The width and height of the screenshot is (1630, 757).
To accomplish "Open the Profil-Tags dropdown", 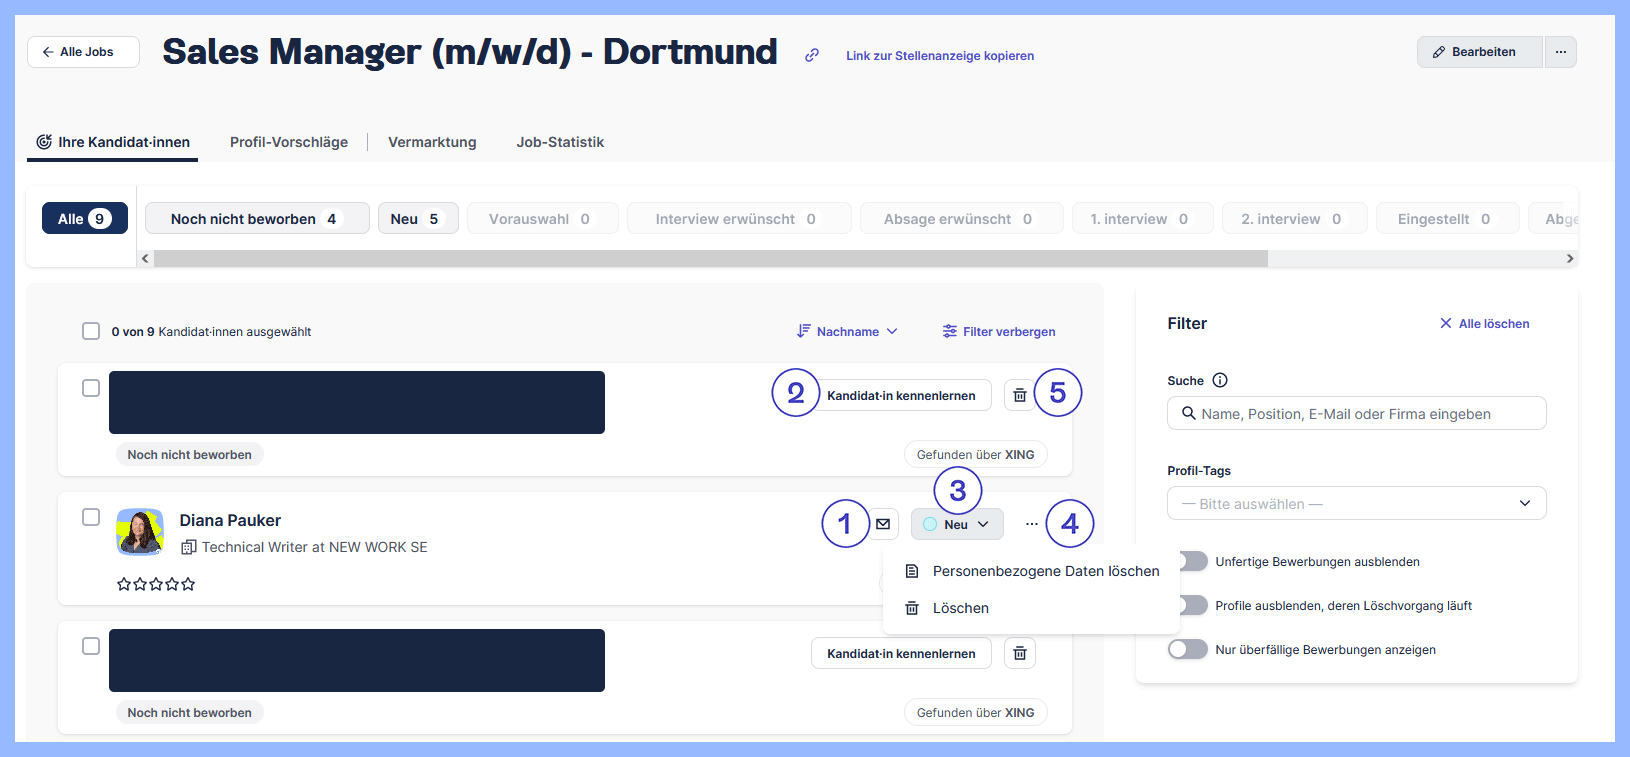I will pyautogui.click(x=1356, y=503).
